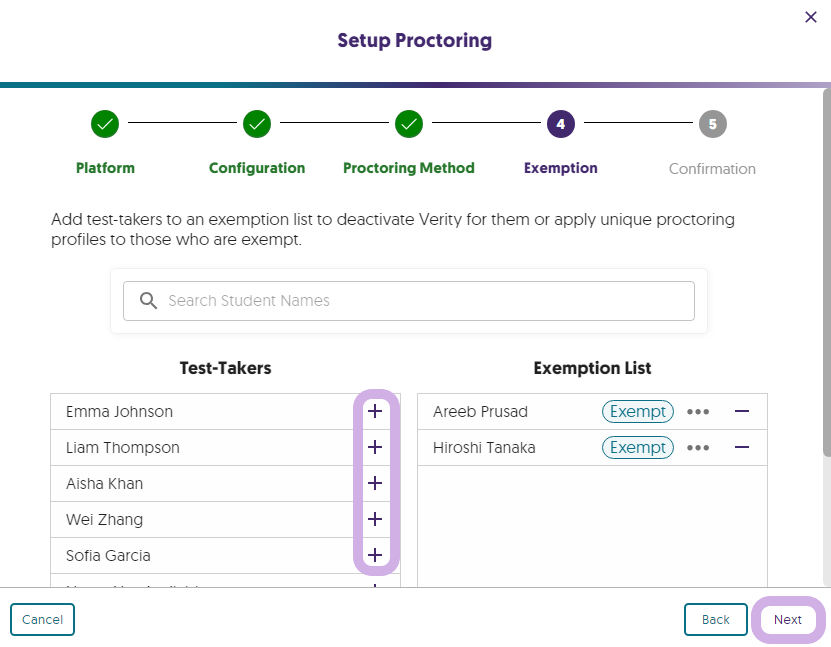Click the Back button
The image size is (831, 647).
tap(715, 619)
